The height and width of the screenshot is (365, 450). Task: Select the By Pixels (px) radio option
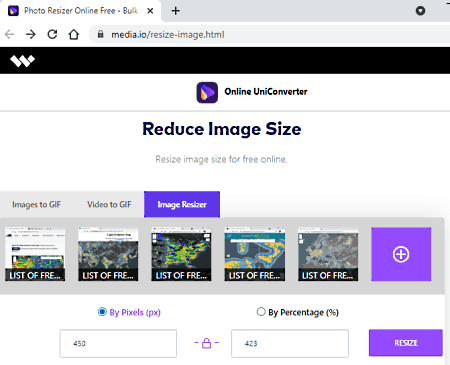tap(102, 312)
